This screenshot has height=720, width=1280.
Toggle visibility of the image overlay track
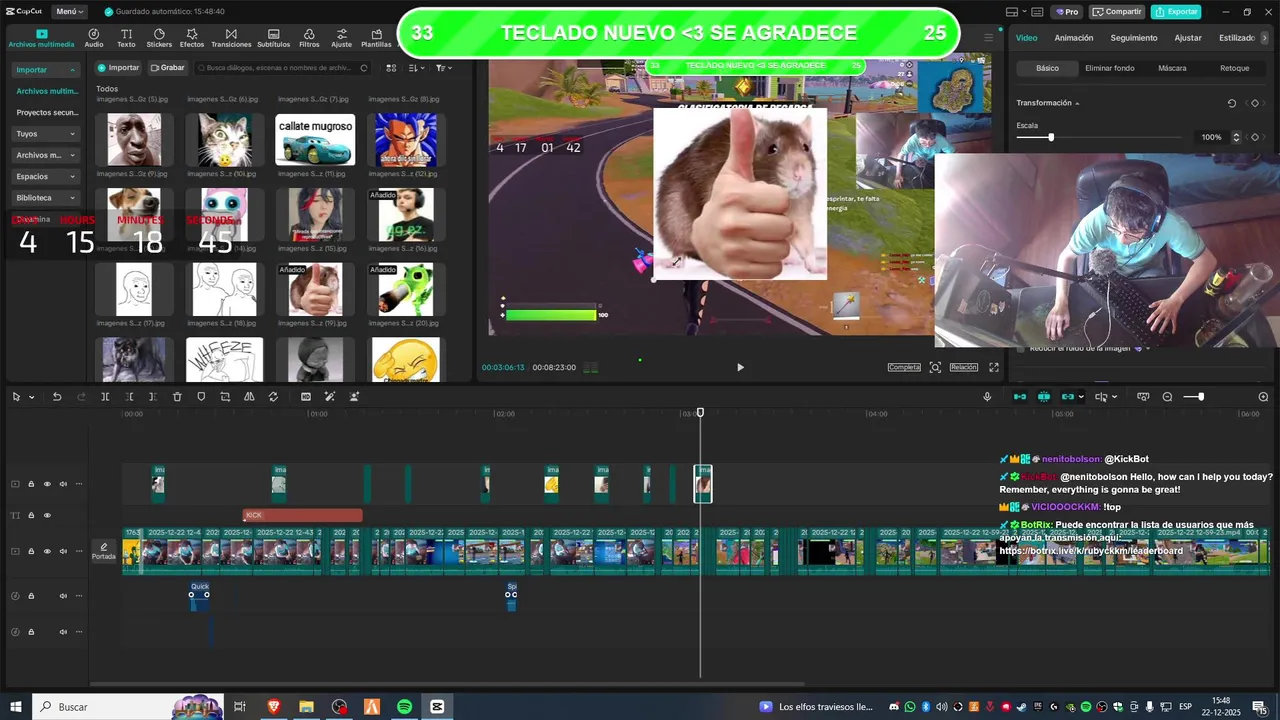47,484
